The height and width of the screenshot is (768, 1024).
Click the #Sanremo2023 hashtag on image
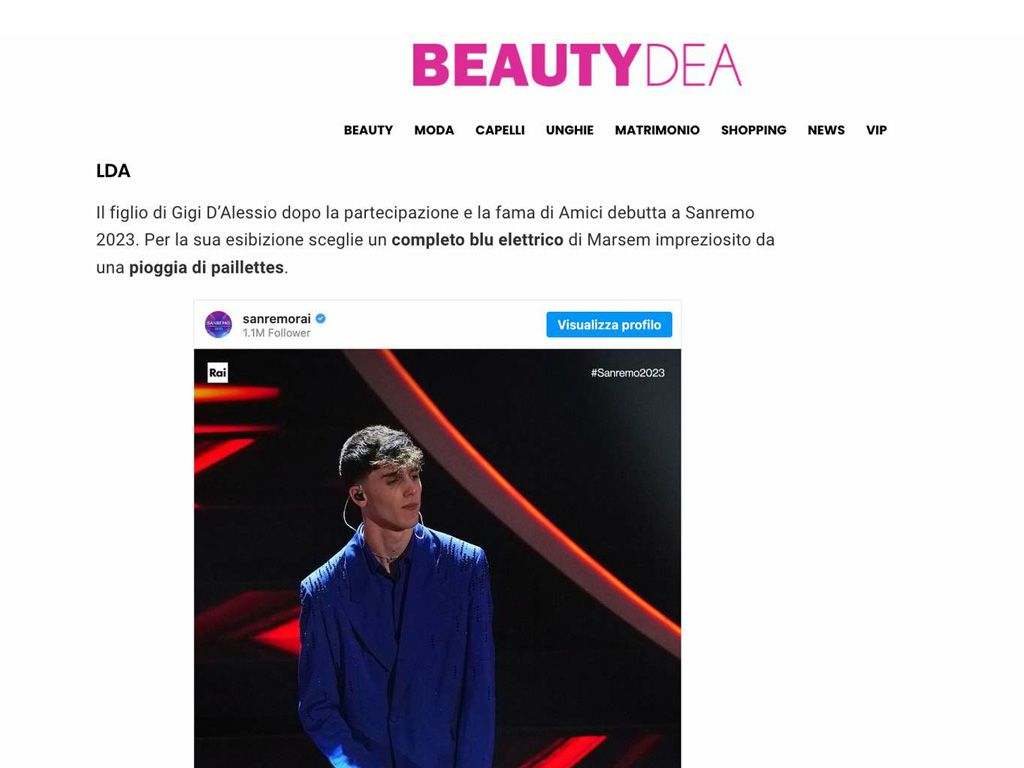coord(628,373)
